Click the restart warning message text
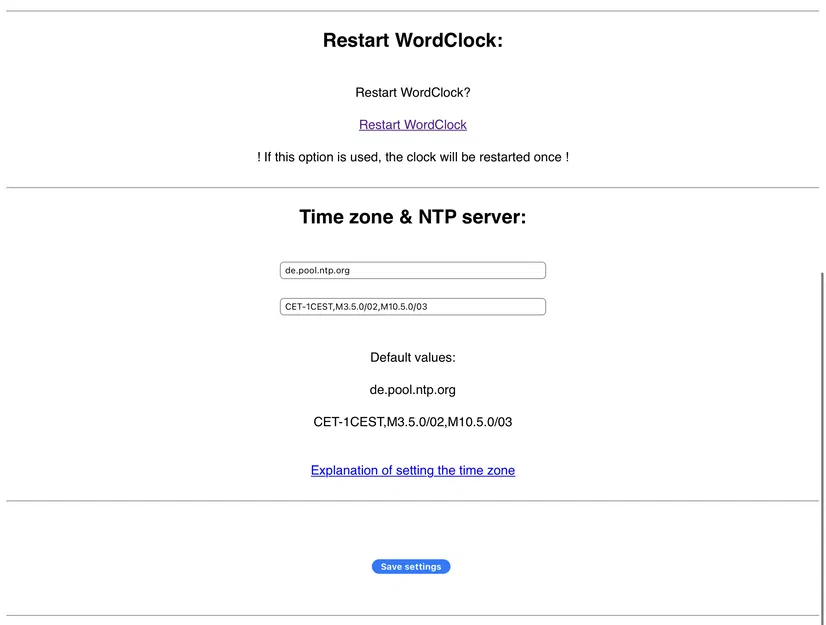The image size is (826, 625). point(412,156)
